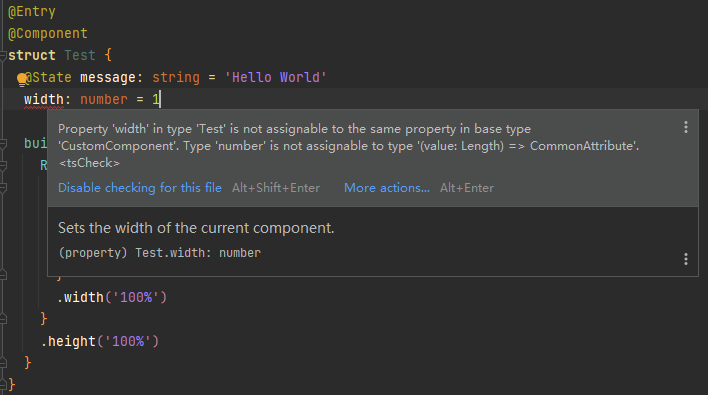Click the yellow lightbulb quick-fix icon
The height and width of the screenshot is (395, 708).
coord(21,80)
